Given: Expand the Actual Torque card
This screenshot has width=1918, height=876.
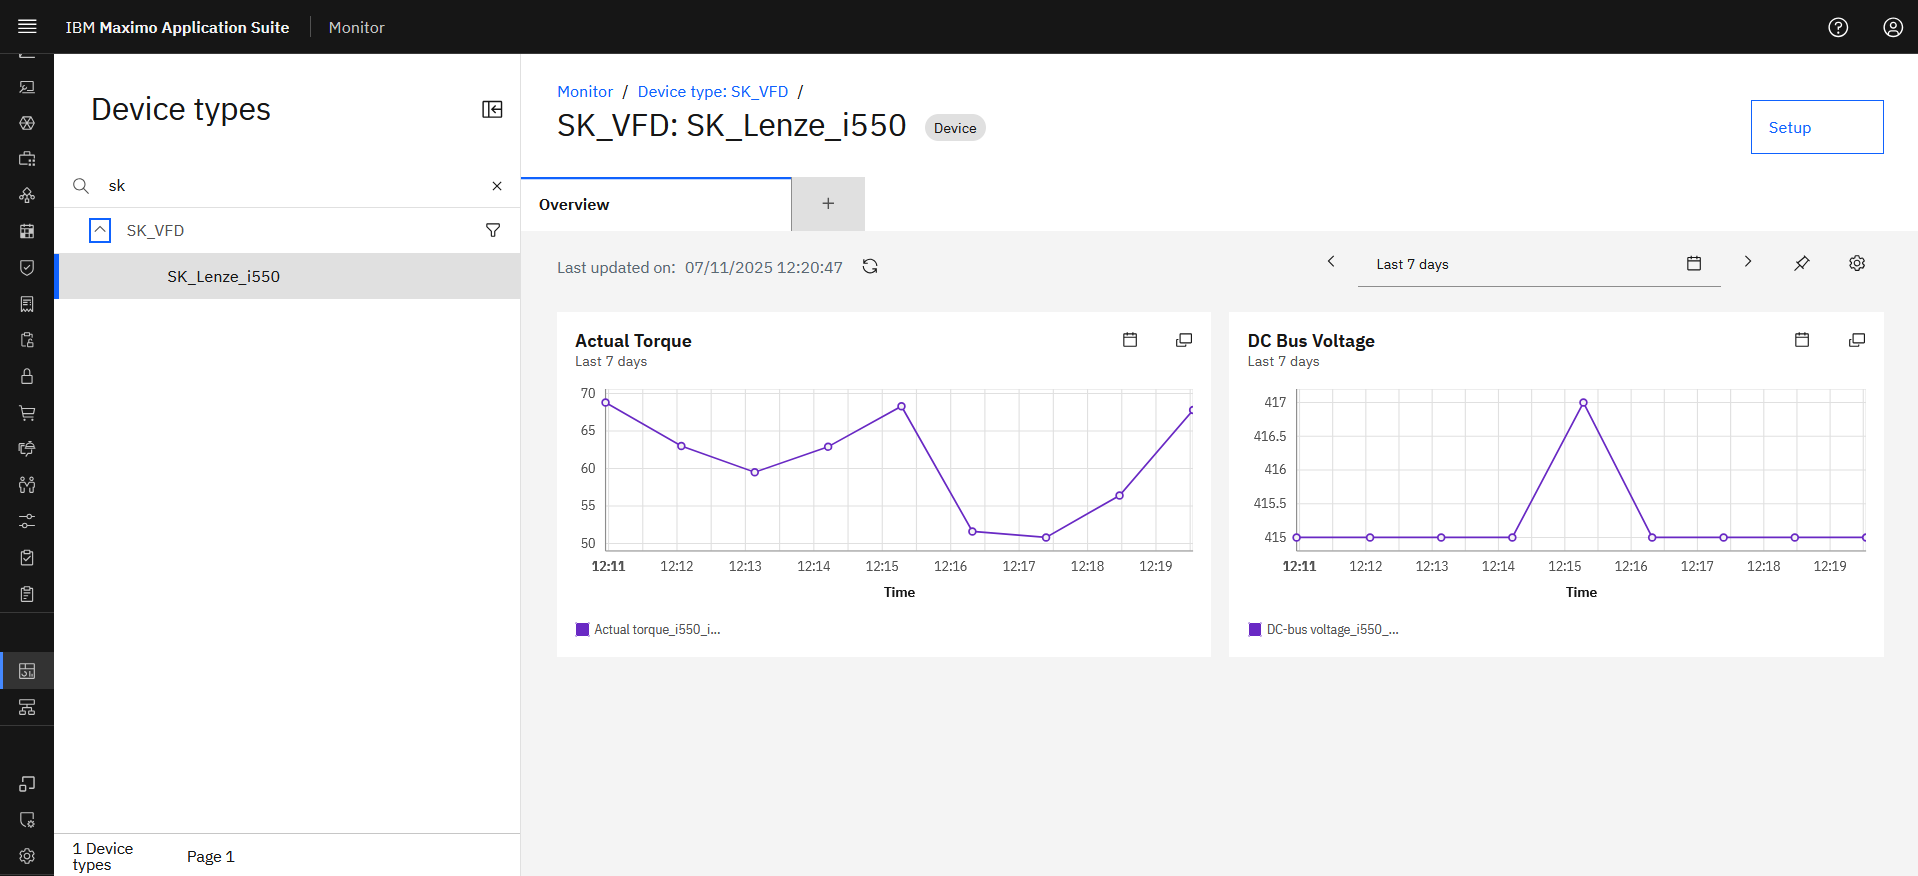Looking at the screenshot, I should 1184,340.
